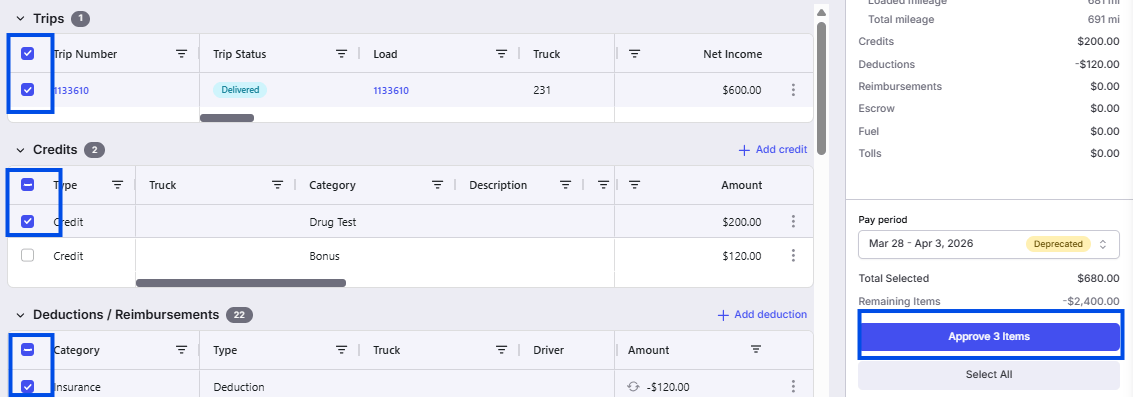The width and height of the screenshot is (1133, 398).
Task: Toggle select-all checkbox in Deductions header
Action: 27,350
